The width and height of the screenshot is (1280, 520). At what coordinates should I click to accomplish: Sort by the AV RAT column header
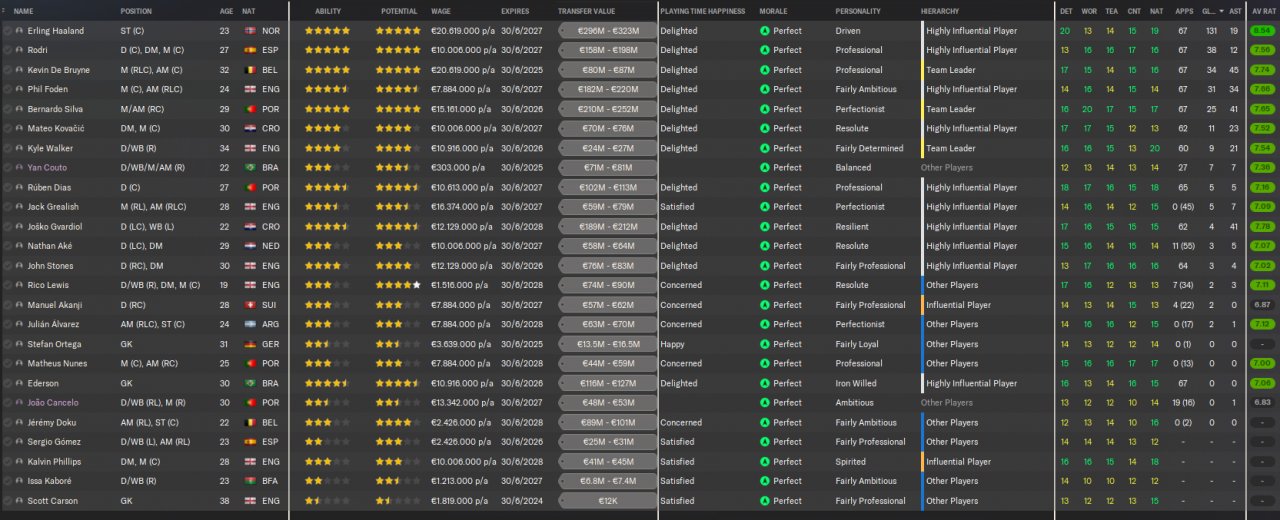[x=1262, y=11]
